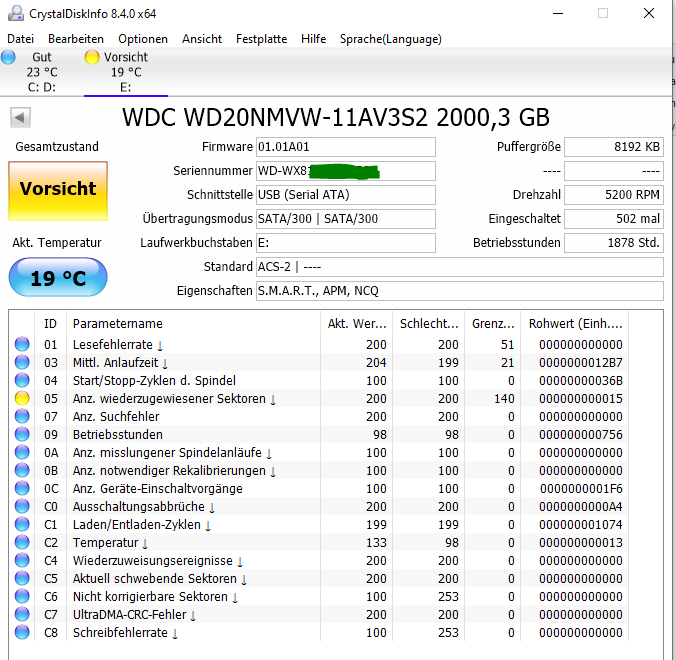
Task: Click status orb of misslungener Spindelanläufe row
Action: 22,452
